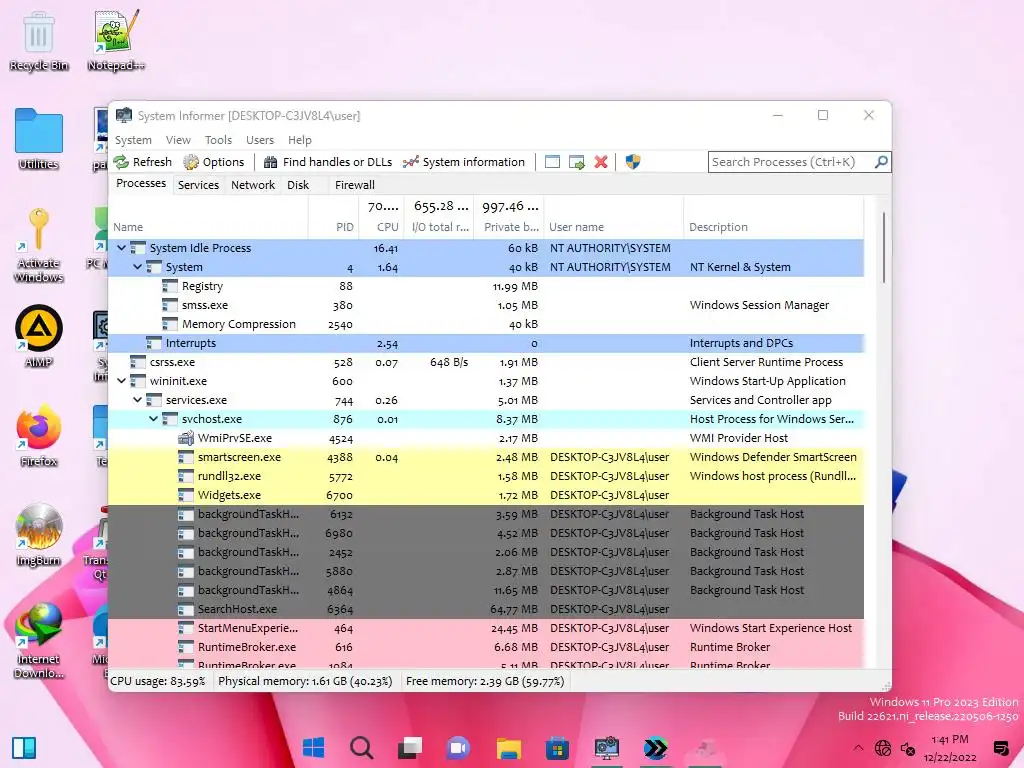Click the find window toolbar icon
The image size is (1024, 768).
(552, 162)
